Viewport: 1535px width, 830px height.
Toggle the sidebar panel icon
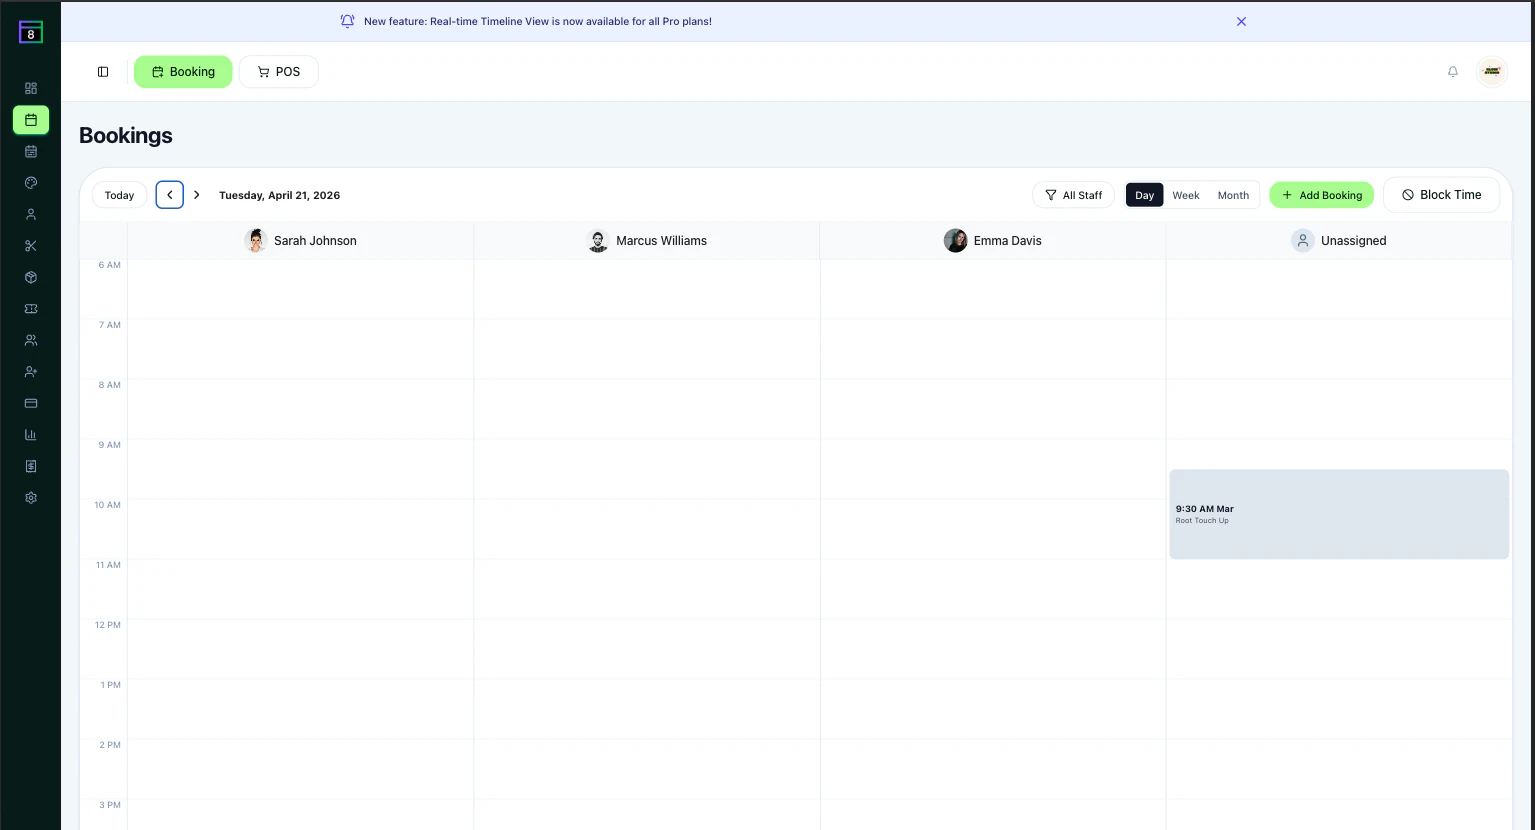(103, 72)
